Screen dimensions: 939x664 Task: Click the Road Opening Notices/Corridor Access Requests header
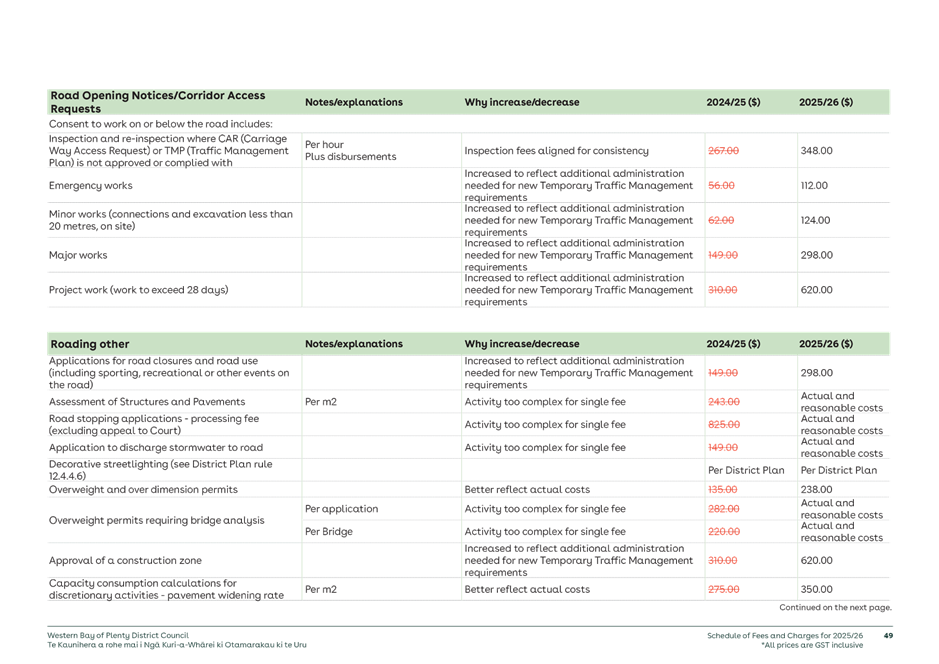157,102
